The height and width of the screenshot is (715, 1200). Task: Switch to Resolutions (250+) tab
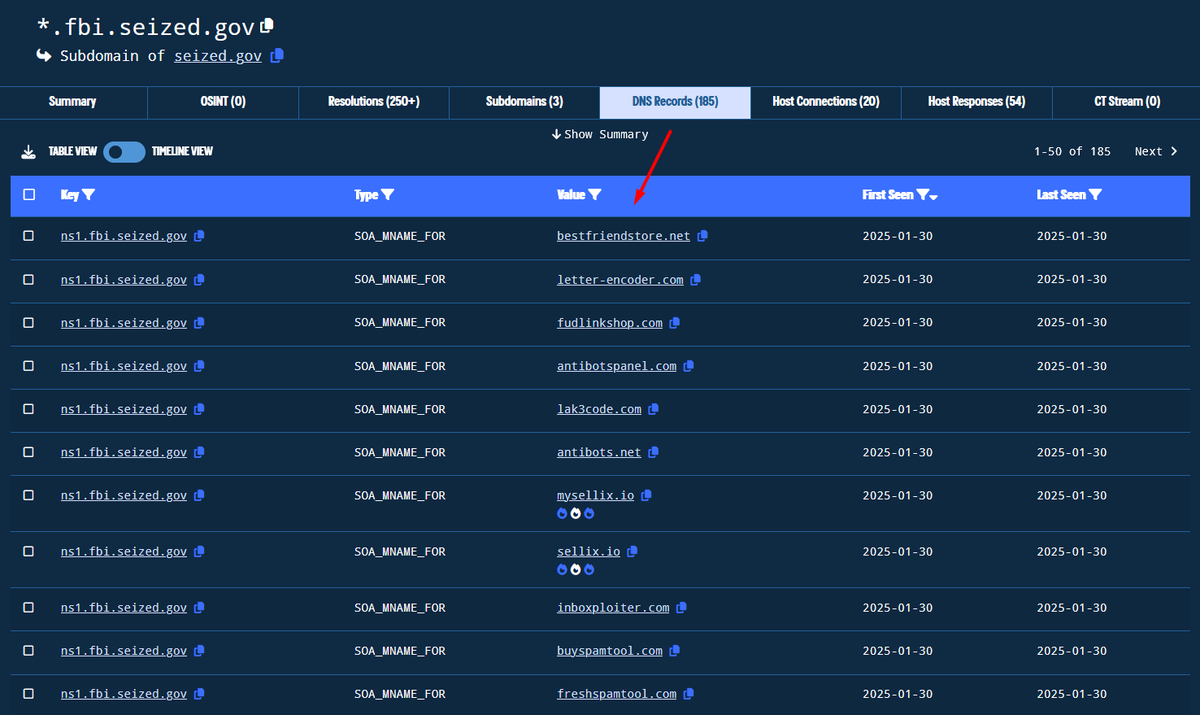[x=374, y=102]
